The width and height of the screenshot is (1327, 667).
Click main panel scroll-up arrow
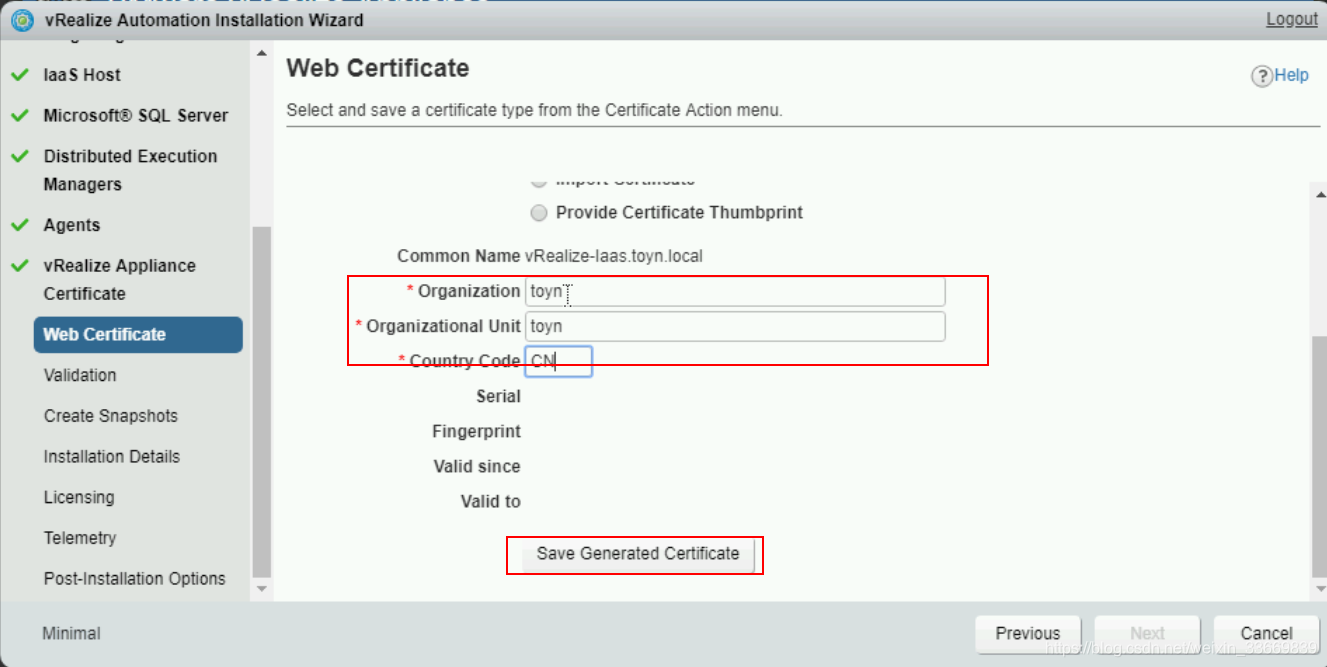click(1318, 194)
